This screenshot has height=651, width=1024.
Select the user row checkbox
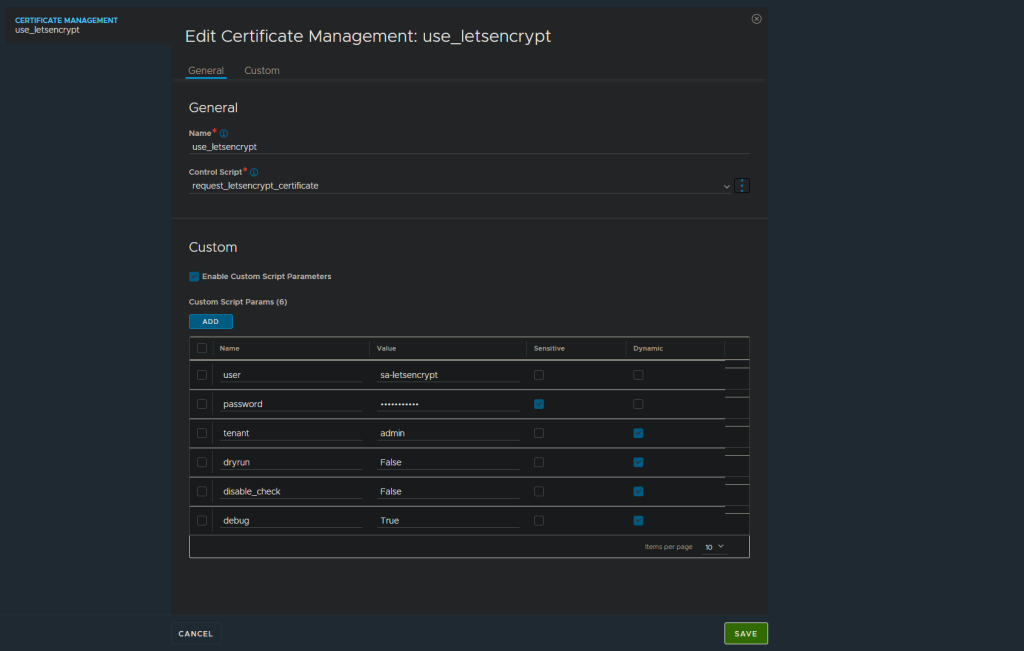202,375
